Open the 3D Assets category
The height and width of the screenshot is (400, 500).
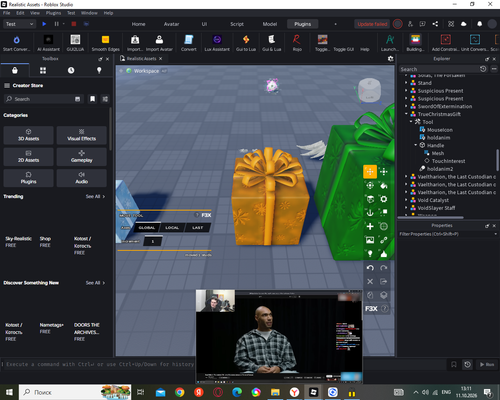pyautogui.click(x=28, y=135)
